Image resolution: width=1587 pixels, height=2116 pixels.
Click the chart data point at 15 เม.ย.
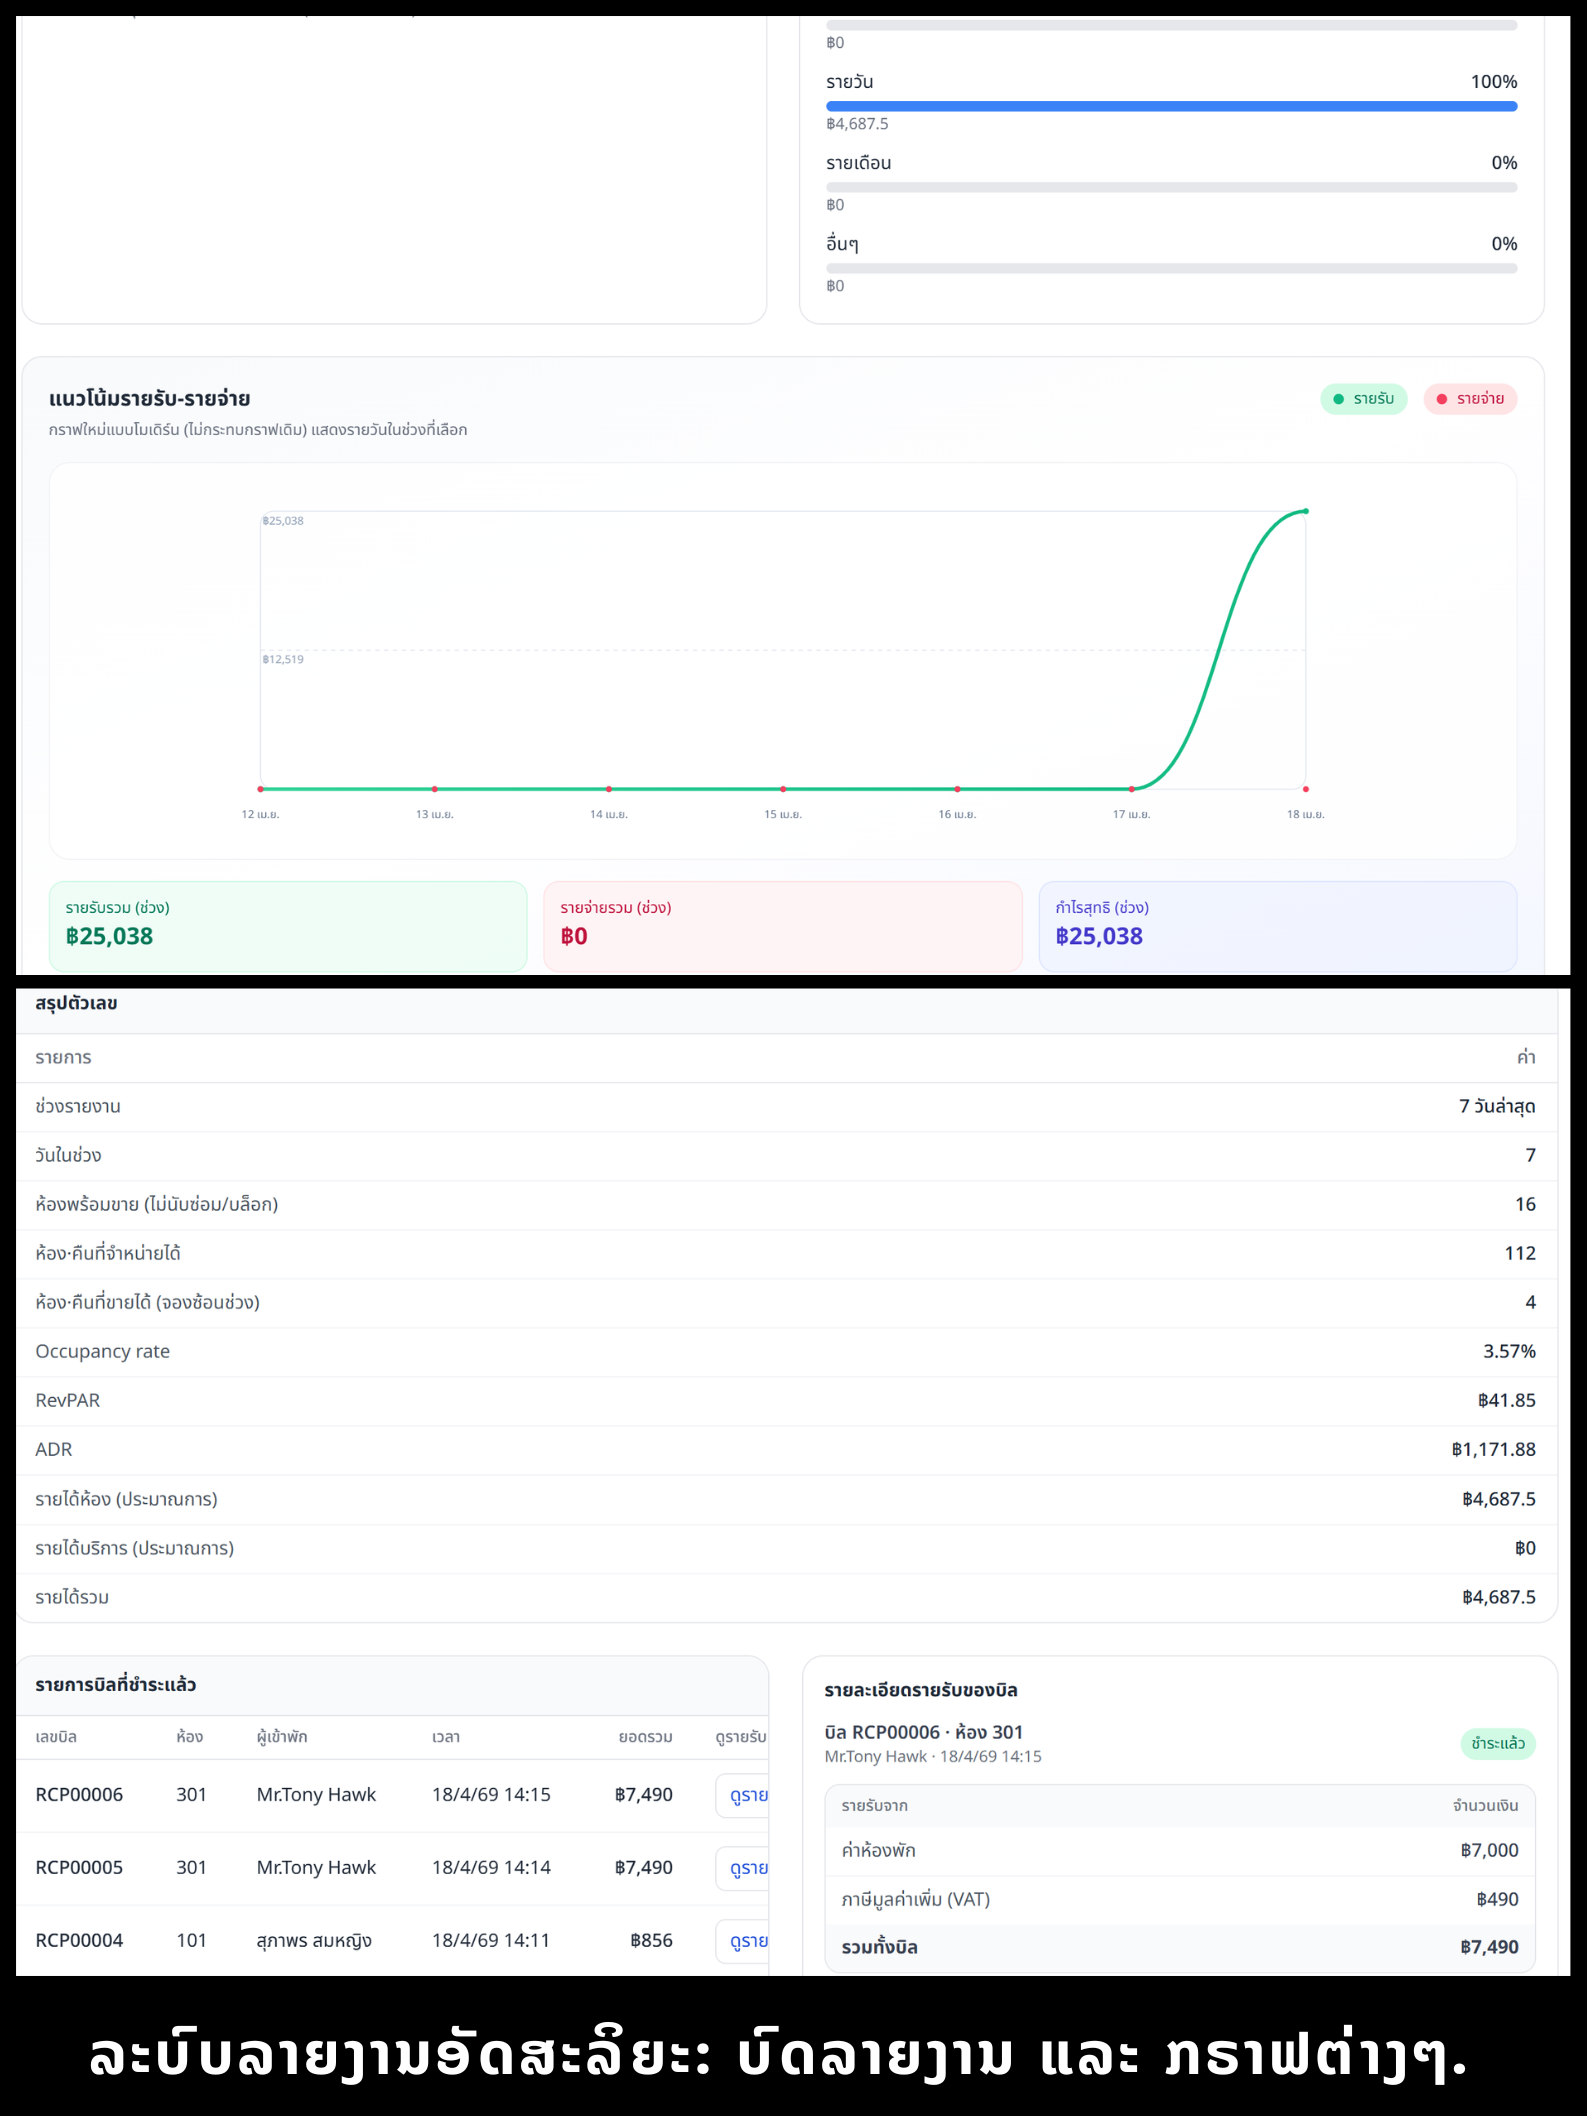(x=783, y=789)
